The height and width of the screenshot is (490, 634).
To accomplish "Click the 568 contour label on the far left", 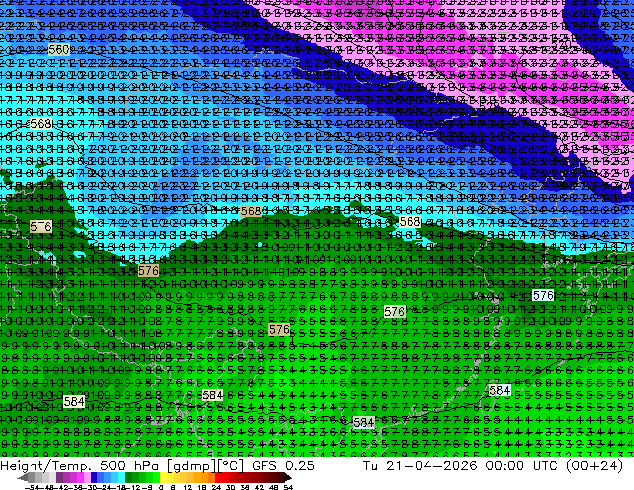I will (41, 123).
